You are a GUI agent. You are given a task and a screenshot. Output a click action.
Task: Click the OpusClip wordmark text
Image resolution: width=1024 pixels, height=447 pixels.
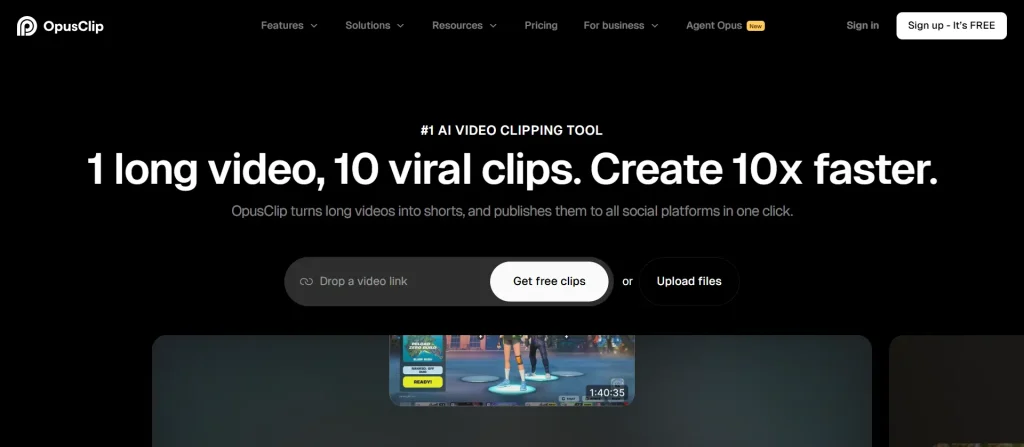click(74, 26)
